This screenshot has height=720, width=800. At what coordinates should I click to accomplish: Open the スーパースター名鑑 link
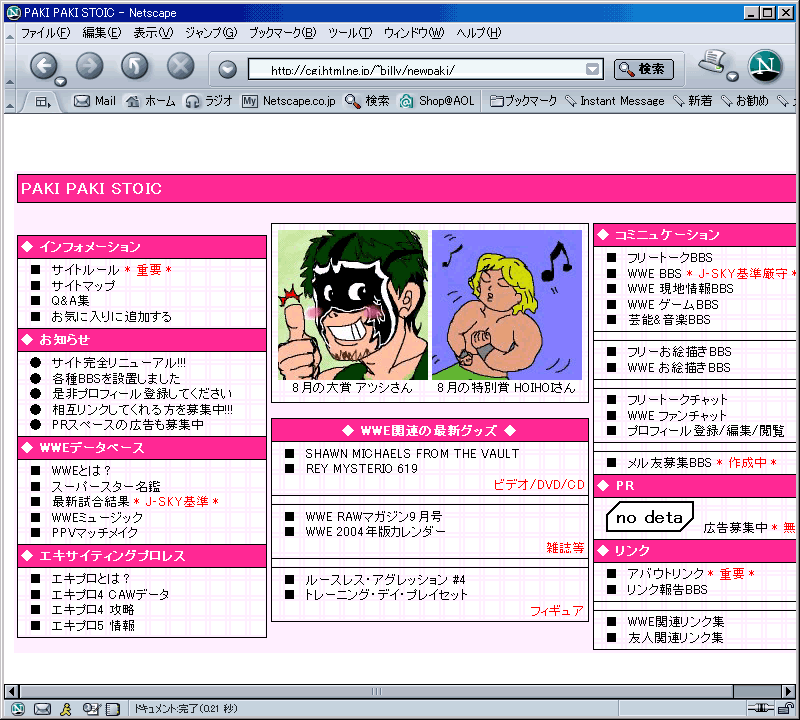coord(106,486)
